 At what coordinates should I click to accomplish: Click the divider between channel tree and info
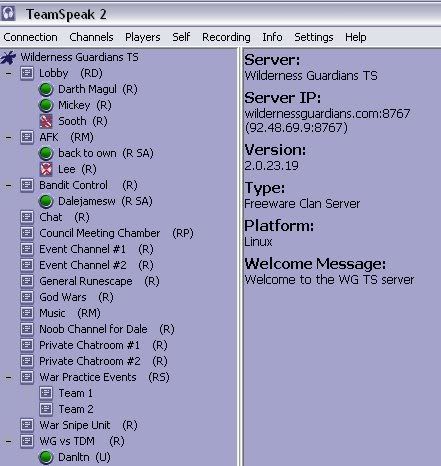(x=240, y=257)
